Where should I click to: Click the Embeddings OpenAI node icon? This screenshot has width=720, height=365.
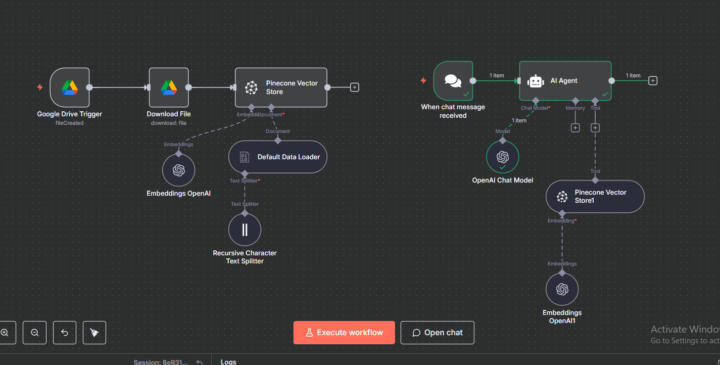[179, 170]
